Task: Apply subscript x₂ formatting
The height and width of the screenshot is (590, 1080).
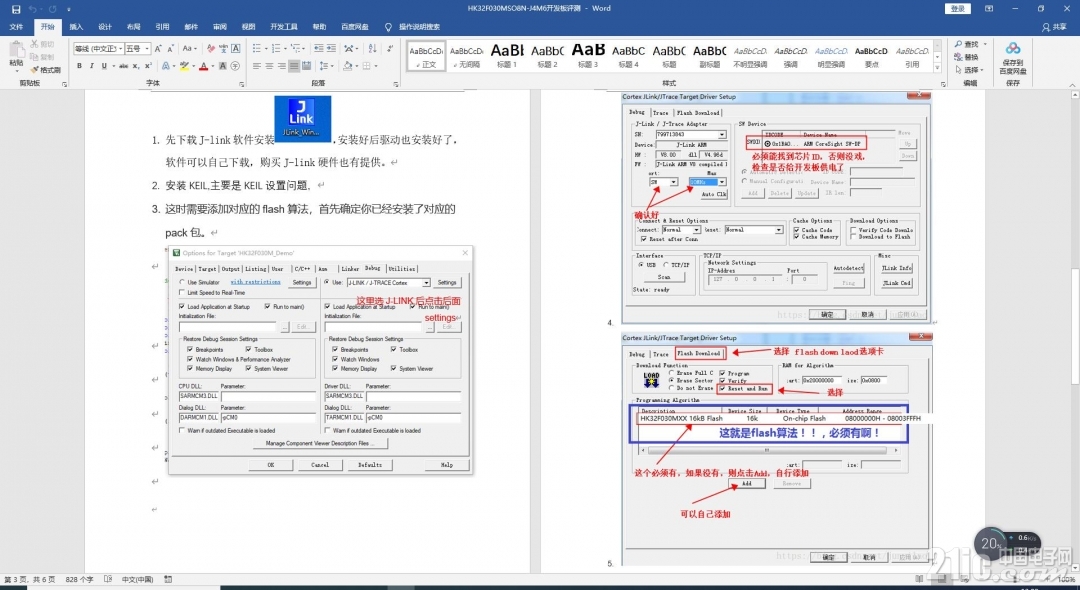Action: point(136,66)
